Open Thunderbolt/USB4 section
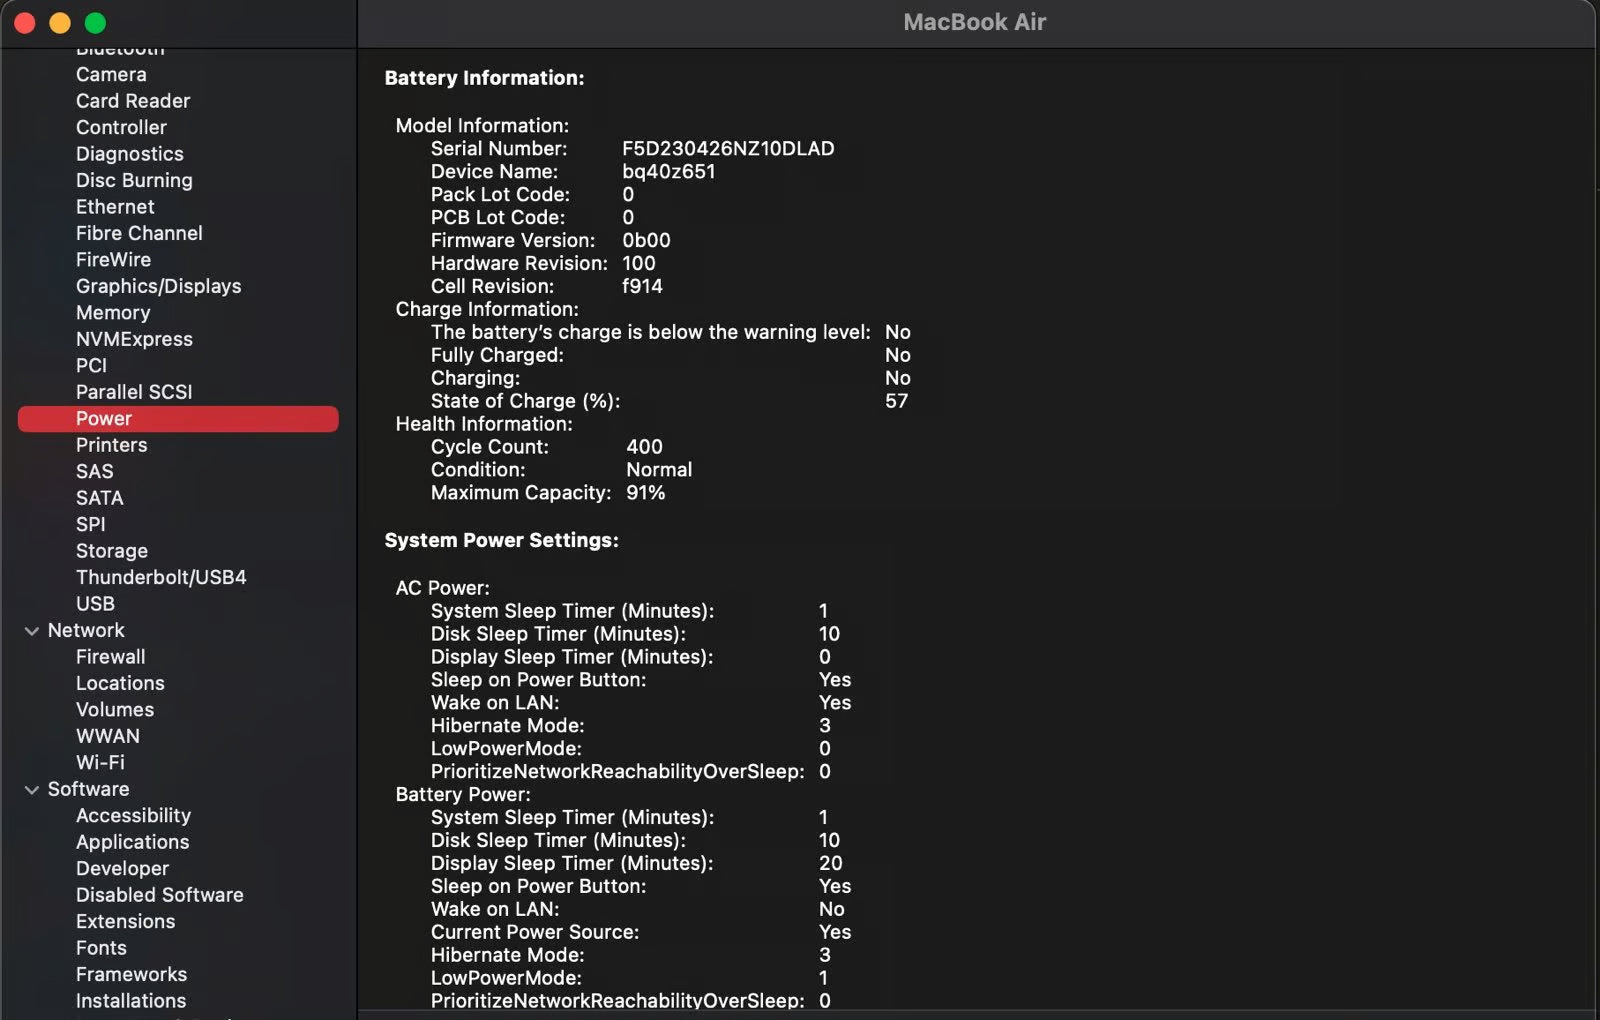This screenshot has height=1020, width=1600. [x=161, y=577]
